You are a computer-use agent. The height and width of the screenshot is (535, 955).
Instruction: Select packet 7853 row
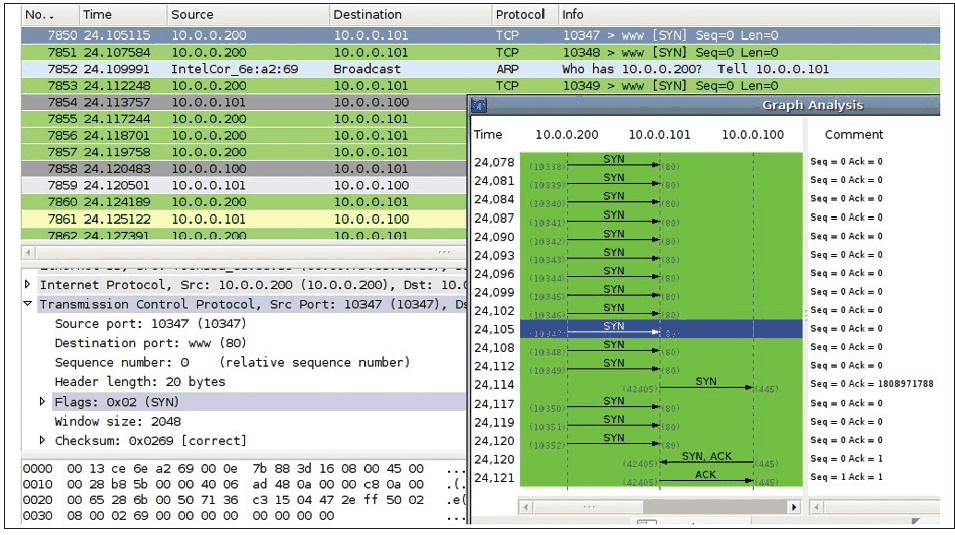pos(481,85)
